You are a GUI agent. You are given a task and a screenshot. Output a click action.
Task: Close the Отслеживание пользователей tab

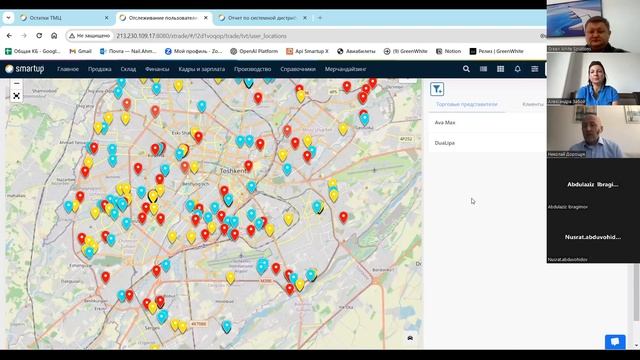coord(206,18)
